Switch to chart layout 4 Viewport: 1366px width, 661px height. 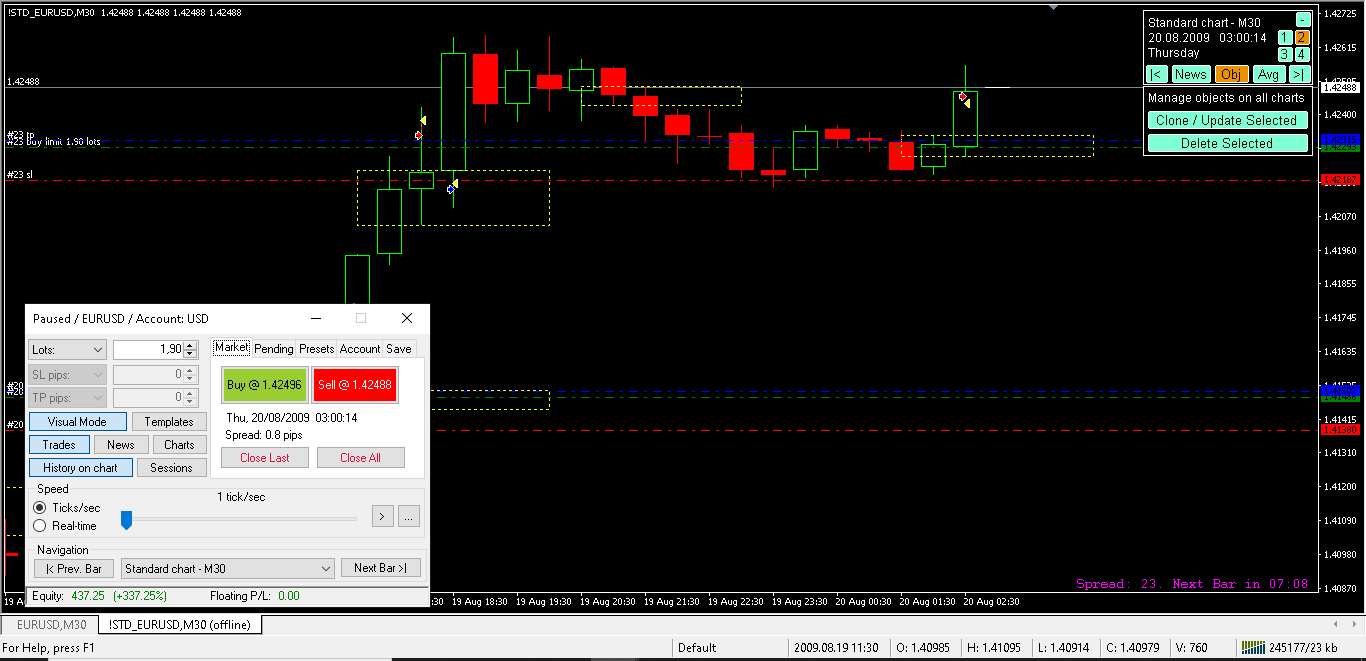1302,54
